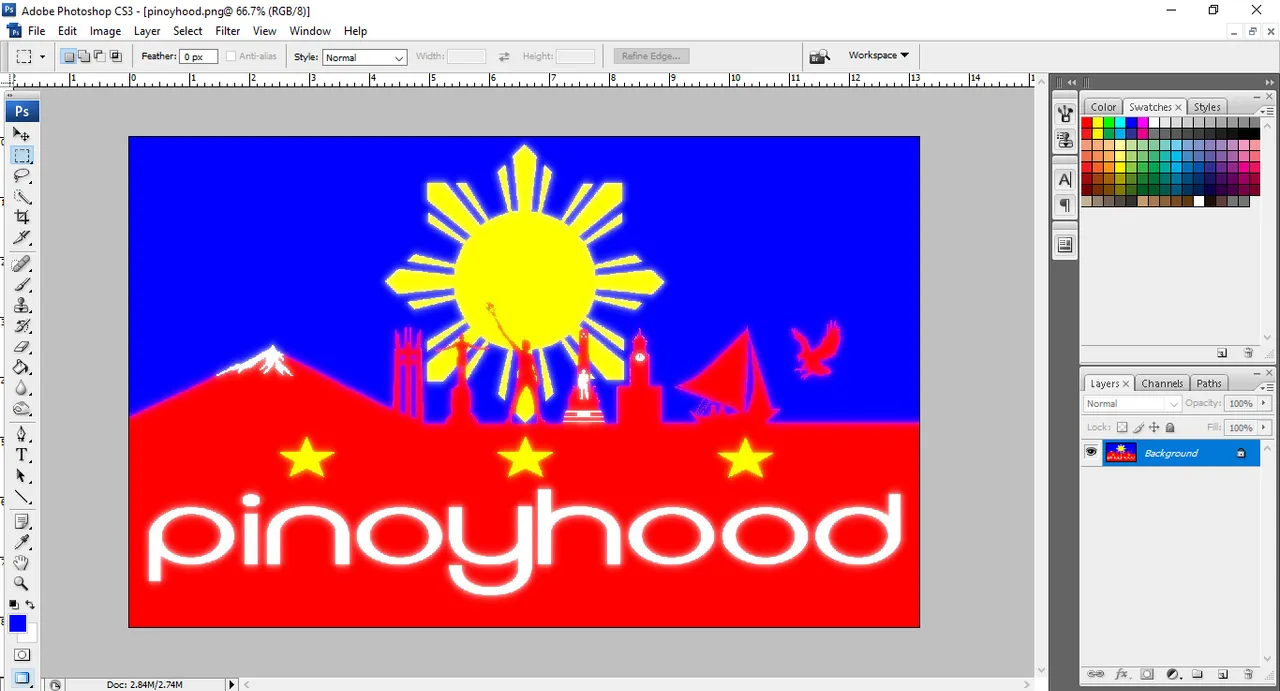Open the Opacity slider arrow
The width and height of the screenshot is (1280, 691).
[x=1264, y=404]
